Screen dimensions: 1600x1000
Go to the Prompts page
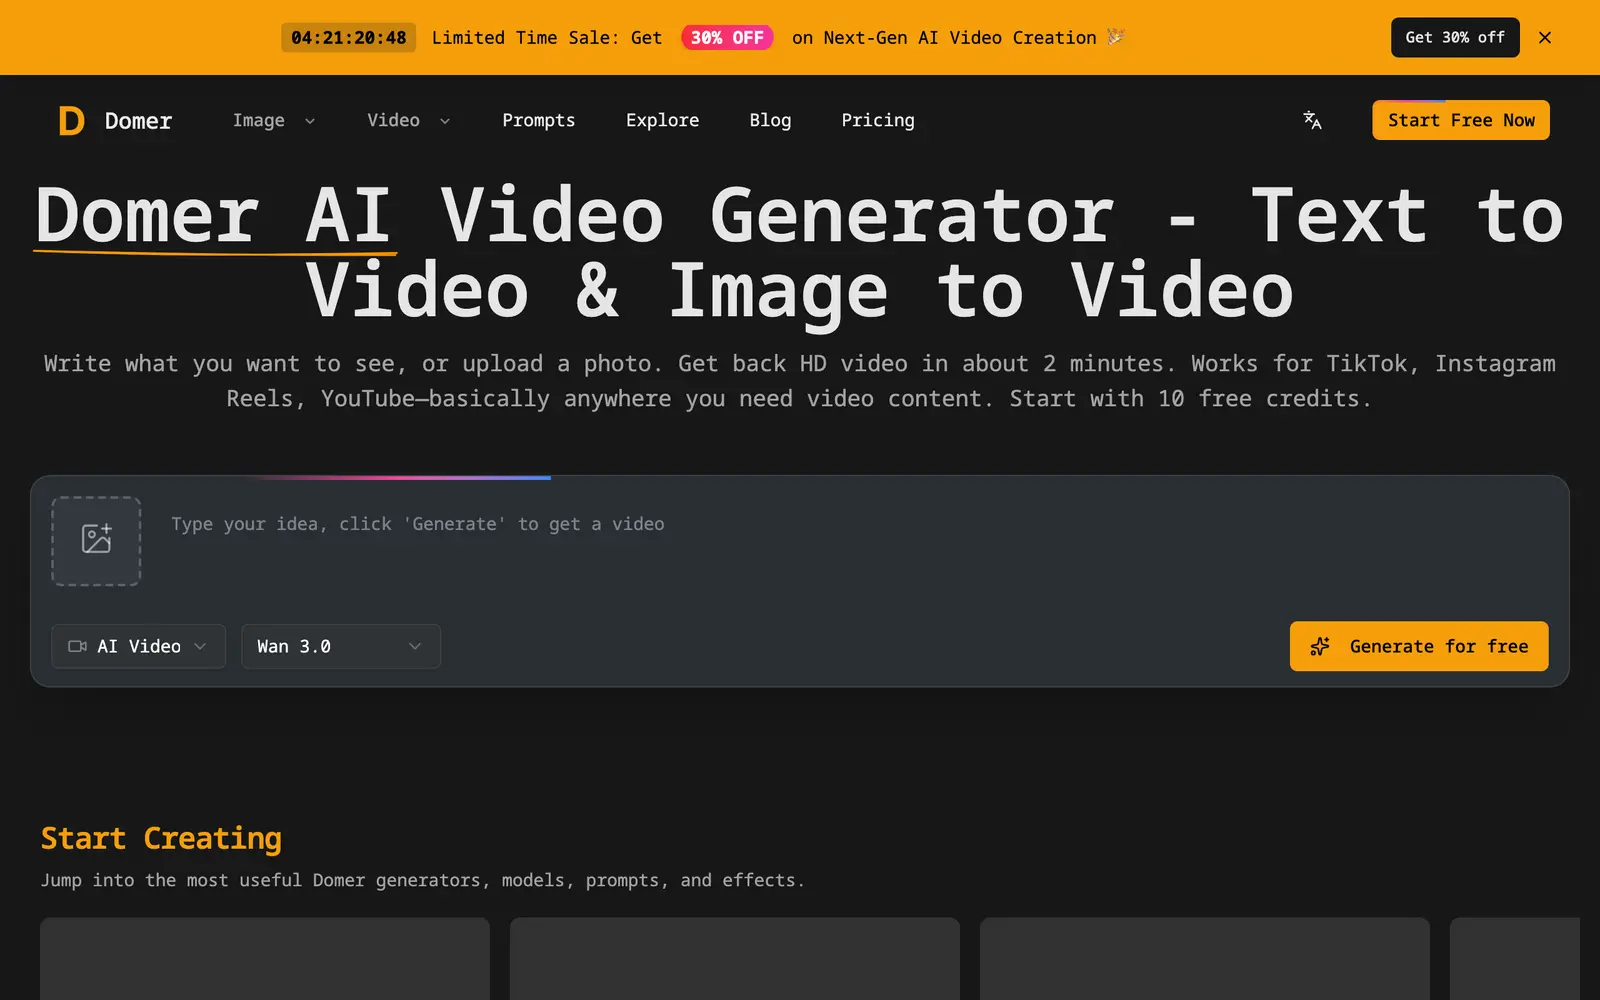point(538,120)
